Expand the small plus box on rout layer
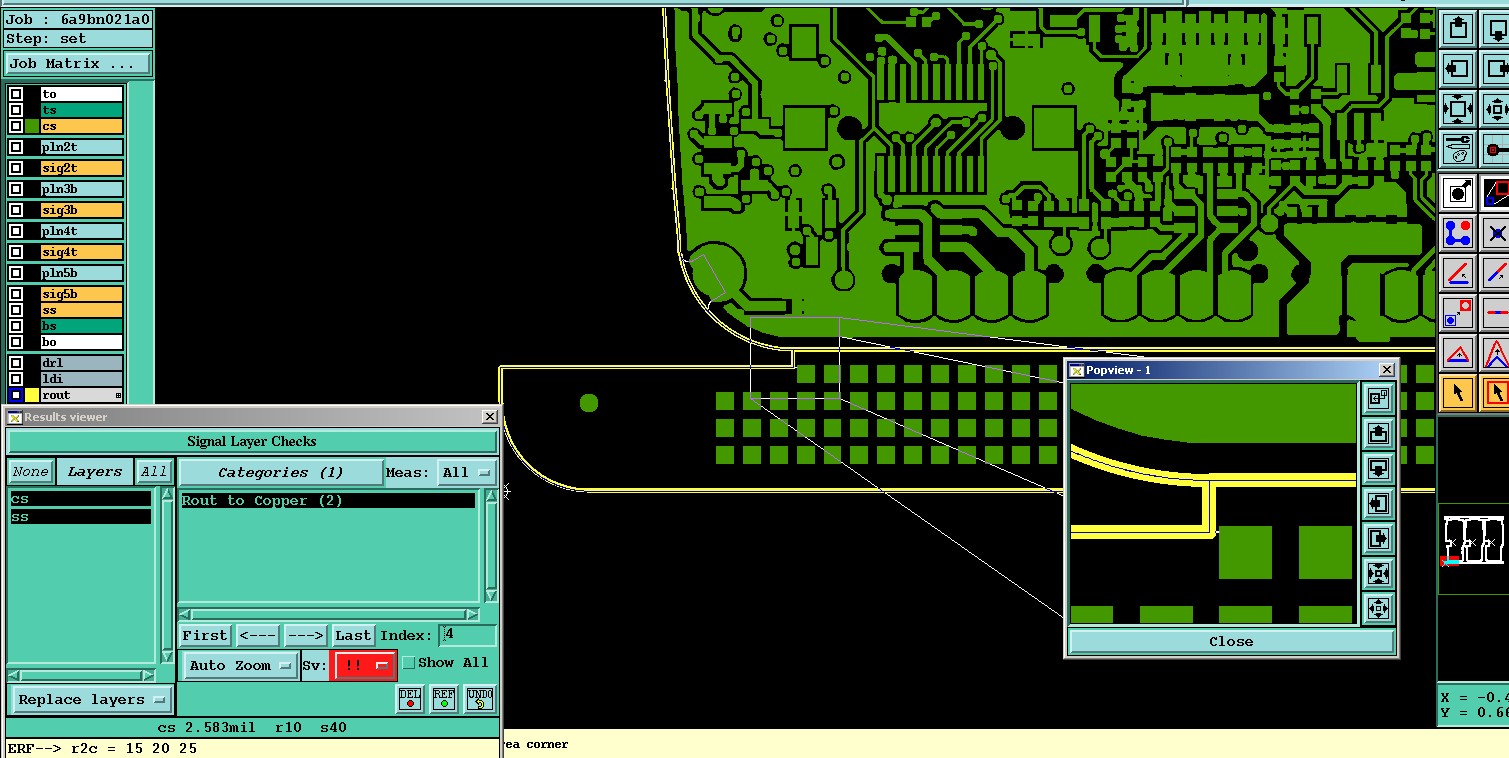Image resolution: width=1509 pixels, height=758 pixels. pos(119,396)
